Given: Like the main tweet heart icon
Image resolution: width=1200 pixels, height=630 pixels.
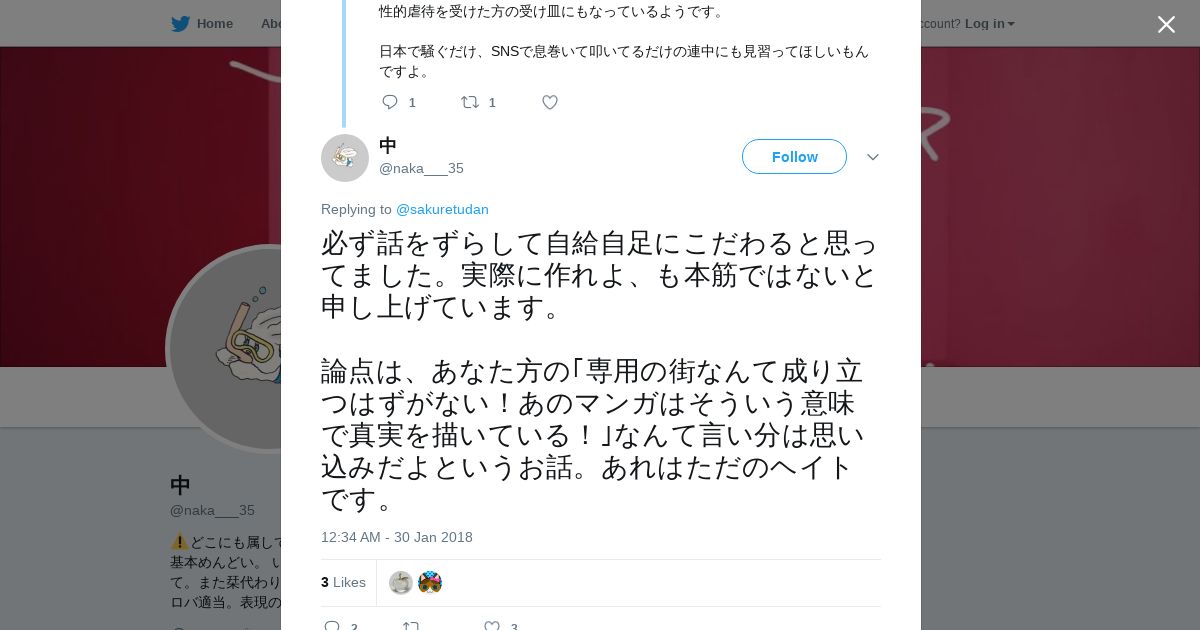Looking at the screenshot, I should tap(492, 626).
